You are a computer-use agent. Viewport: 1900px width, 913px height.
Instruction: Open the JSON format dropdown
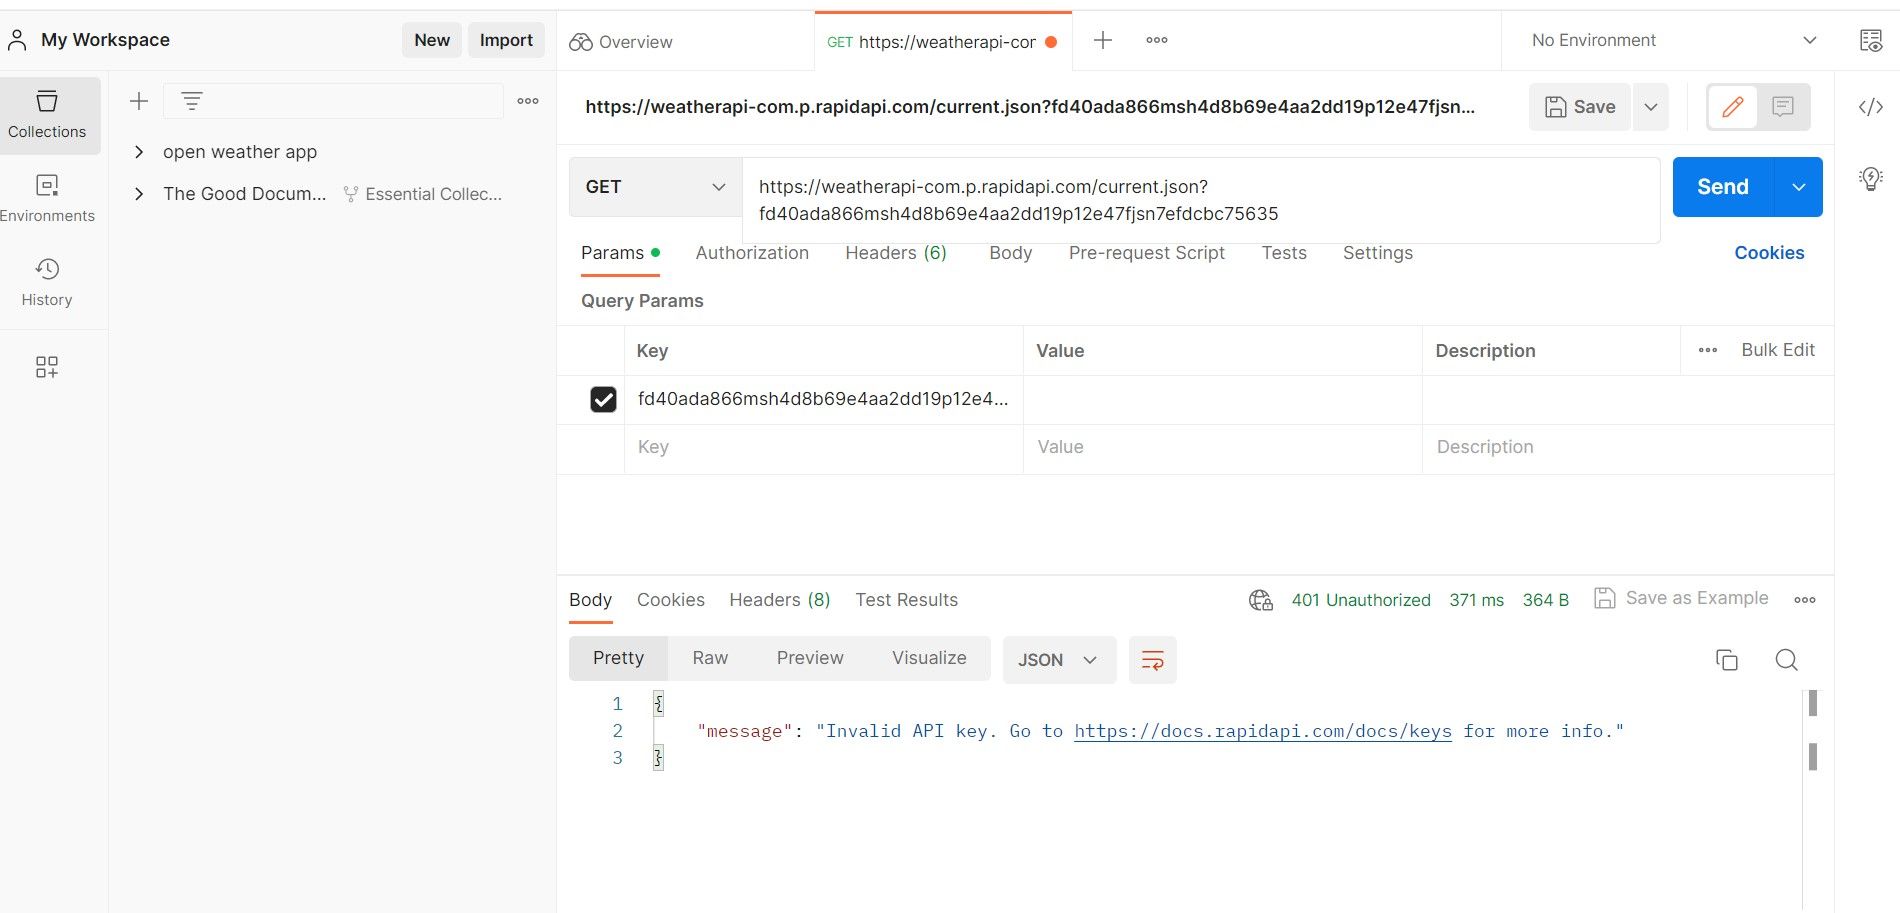click(1058, 660)
